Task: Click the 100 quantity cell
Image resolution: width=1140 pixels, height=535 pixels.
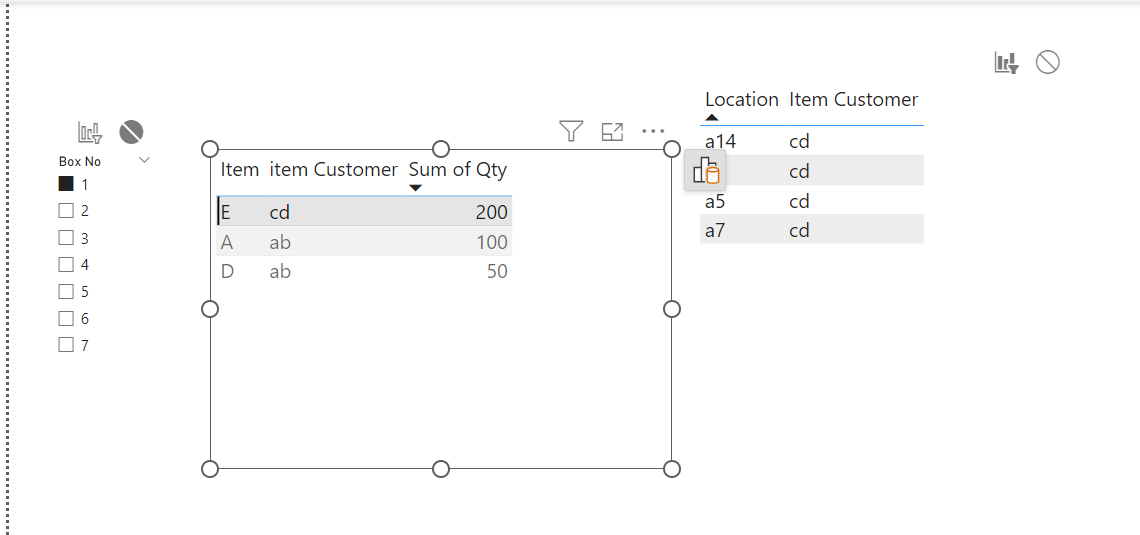Action: (x=491, y=242)
